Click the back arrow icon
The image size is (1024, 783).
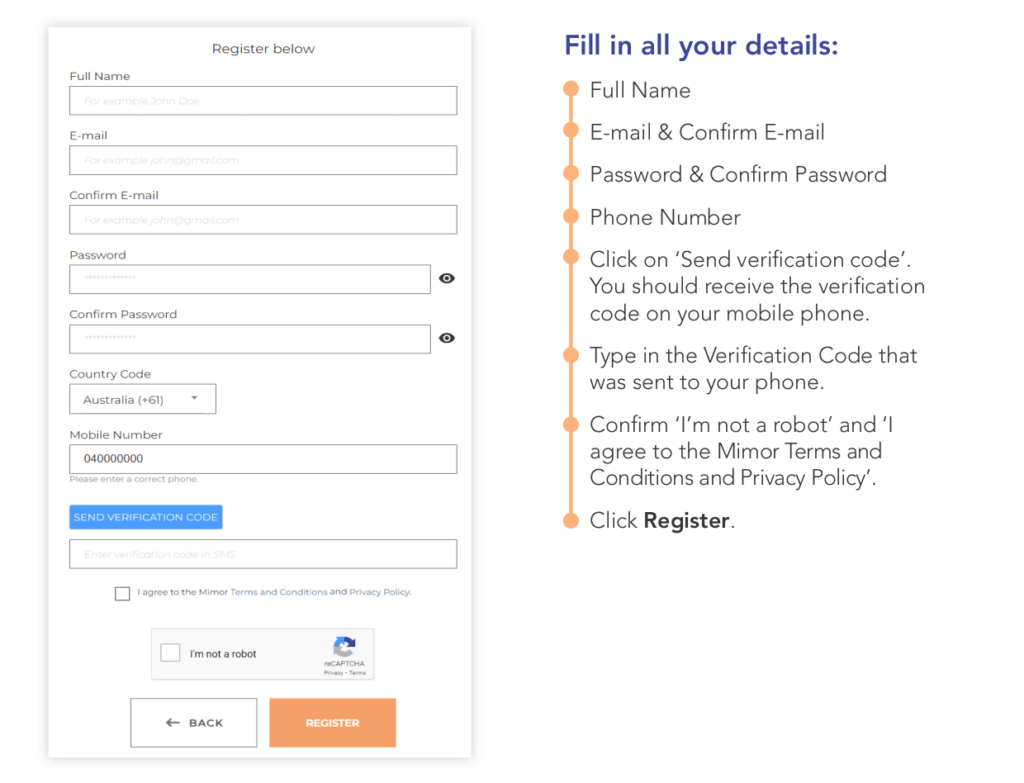[172, 722]
